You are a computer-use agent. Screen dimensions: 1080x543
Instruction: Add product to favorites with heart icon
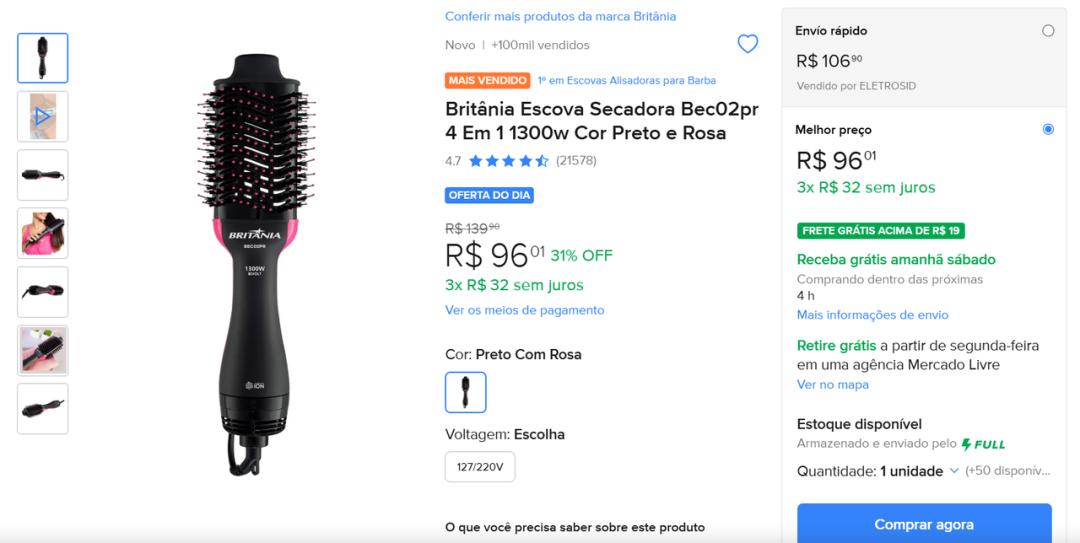(x=747, y=44)
